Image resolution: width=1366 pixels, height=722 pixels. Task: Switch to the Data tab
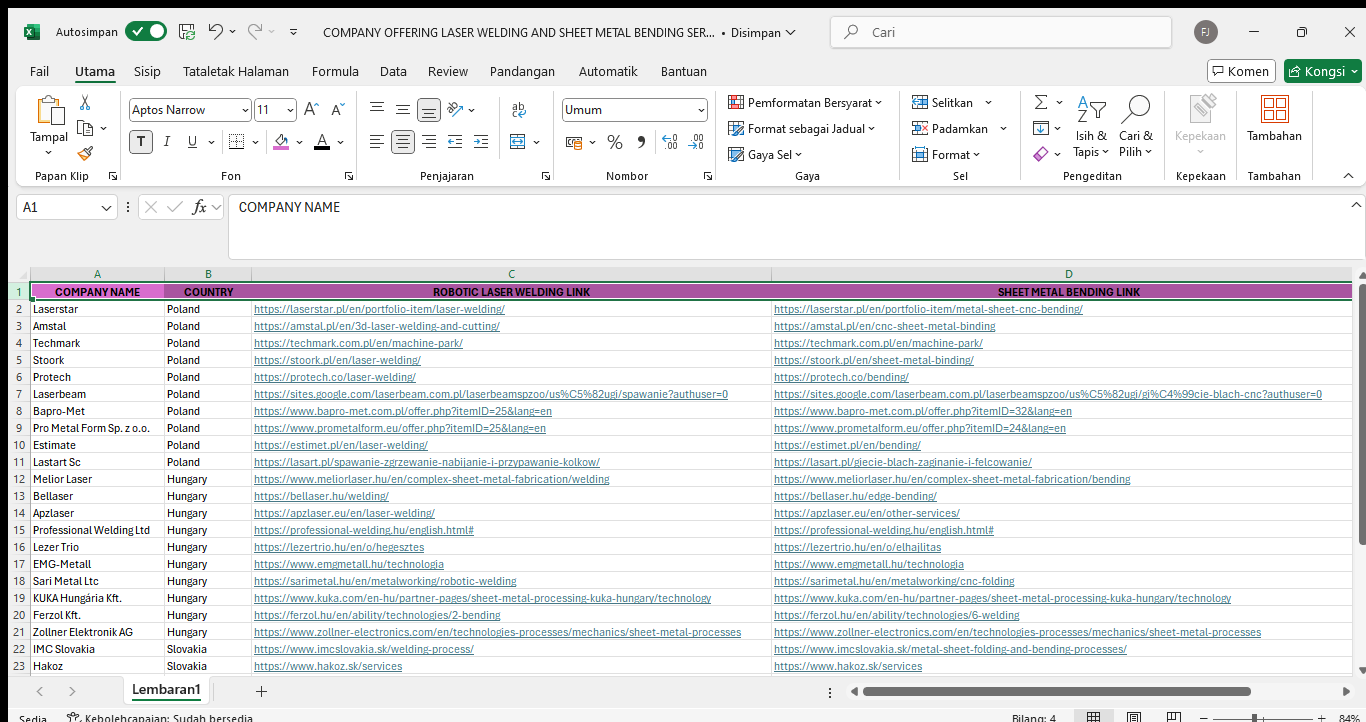click(x=393, y=71)
